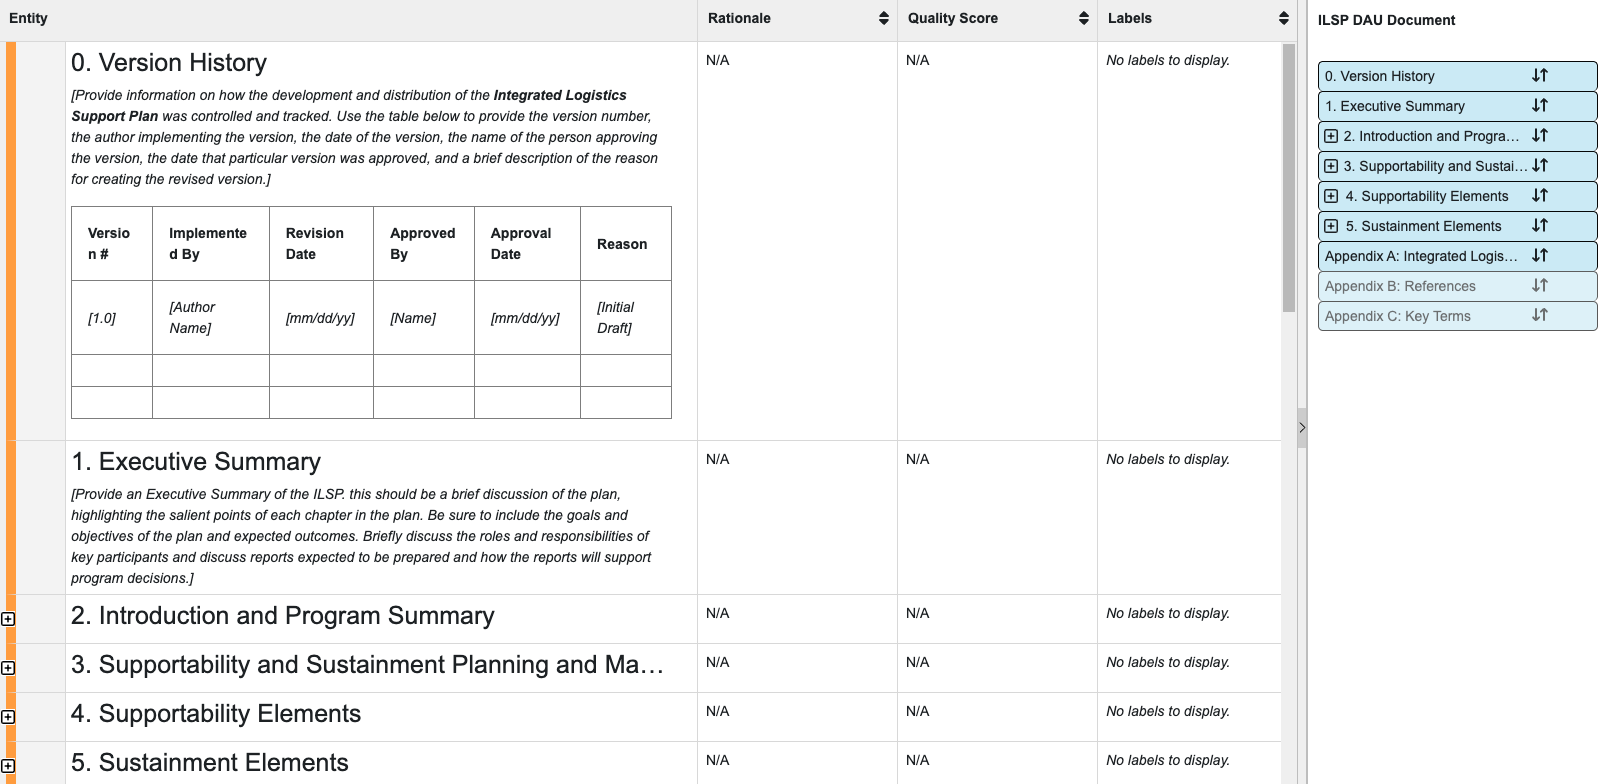Expand the 4. Supportability Elements table row

[8, 716]
